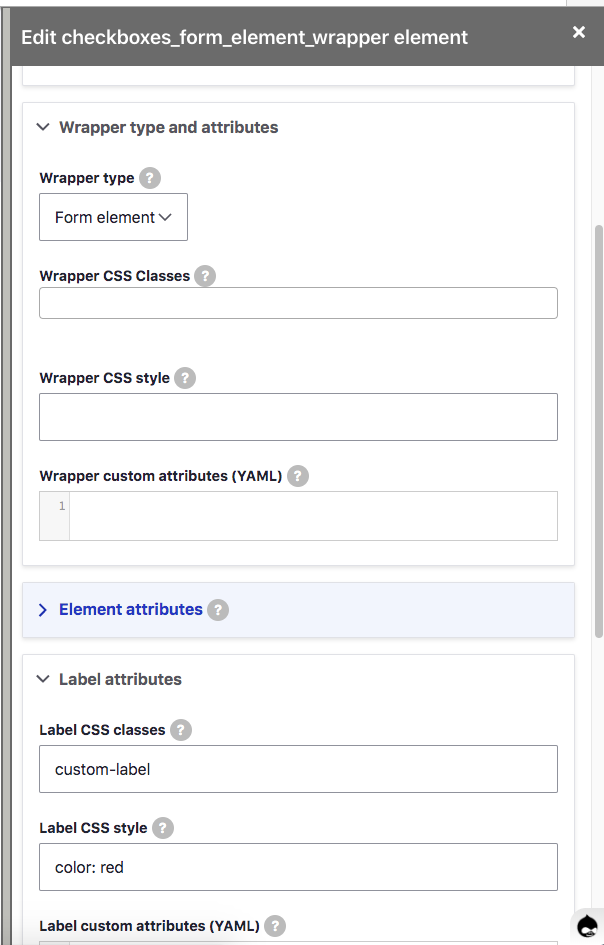Open help for Wrapper type
The width and height of the screenshot is (604, 945).
point(150,178)
